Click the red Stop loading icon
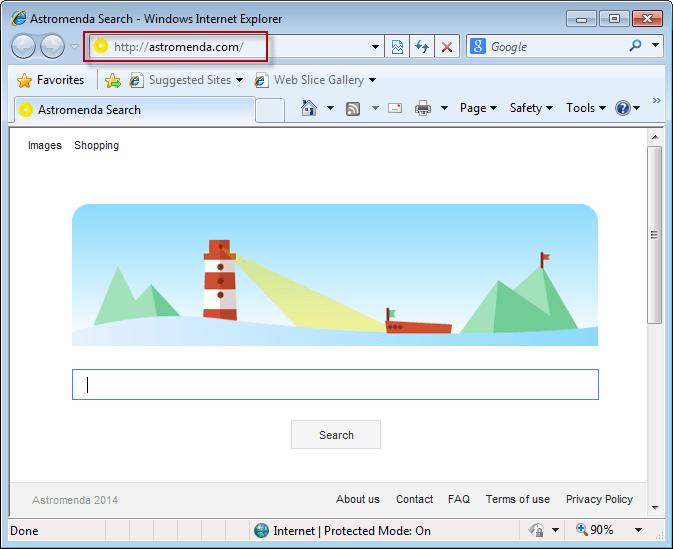The width and height of the screenshot is (673, 549). (x=447, y=46)
